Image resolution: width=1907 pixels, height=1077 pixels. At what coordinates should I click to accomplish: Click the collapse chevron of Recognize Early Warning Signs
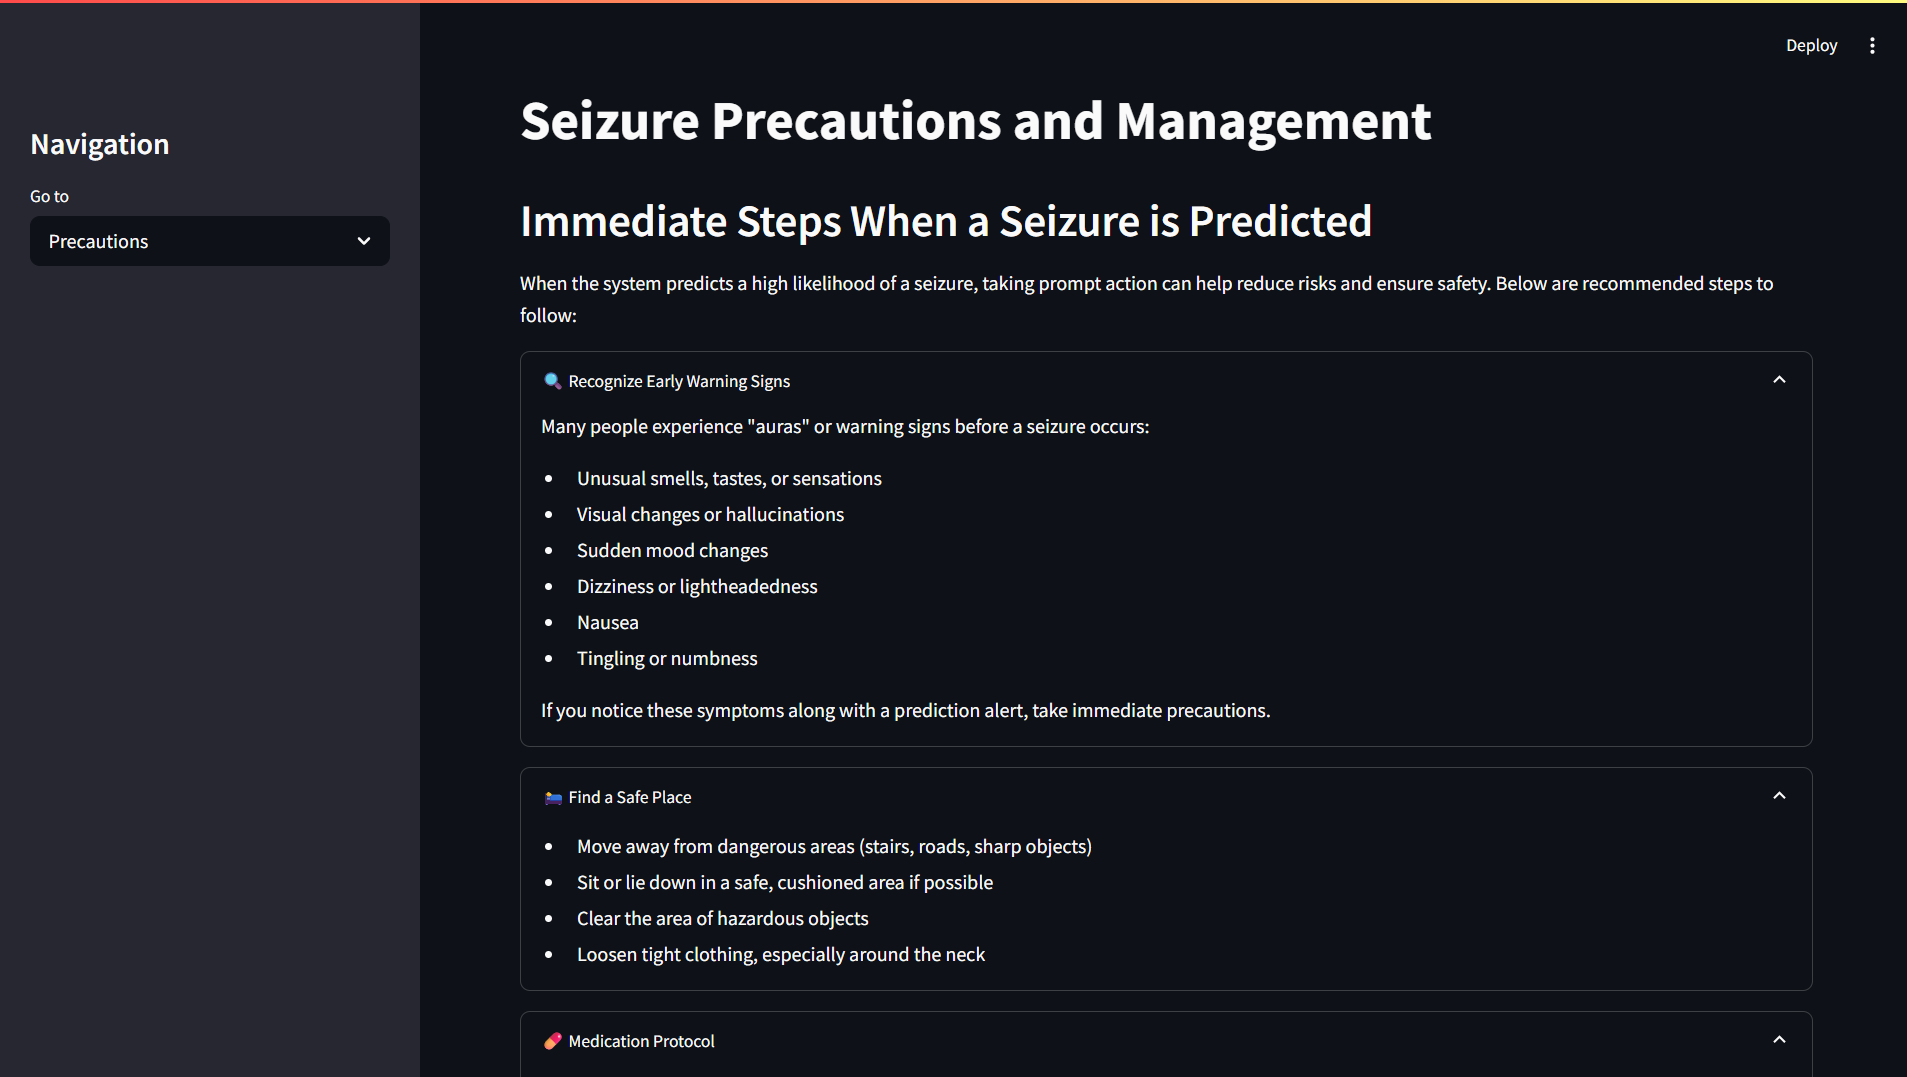pyautogui.click(x=1779, y=380)
